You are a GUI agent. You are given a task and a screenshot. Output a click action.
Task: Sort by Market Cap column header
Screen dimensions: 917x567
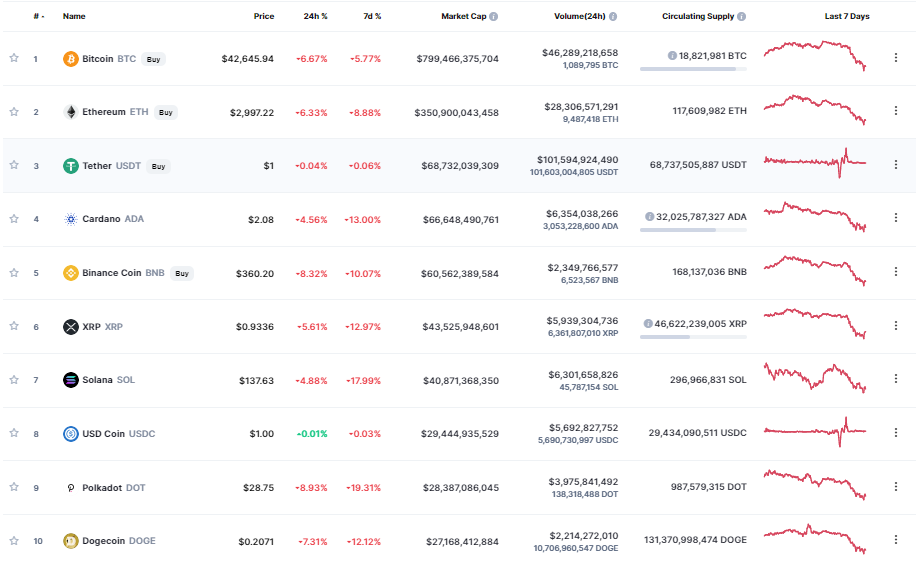pyautogui.click(x=464, y=16)
